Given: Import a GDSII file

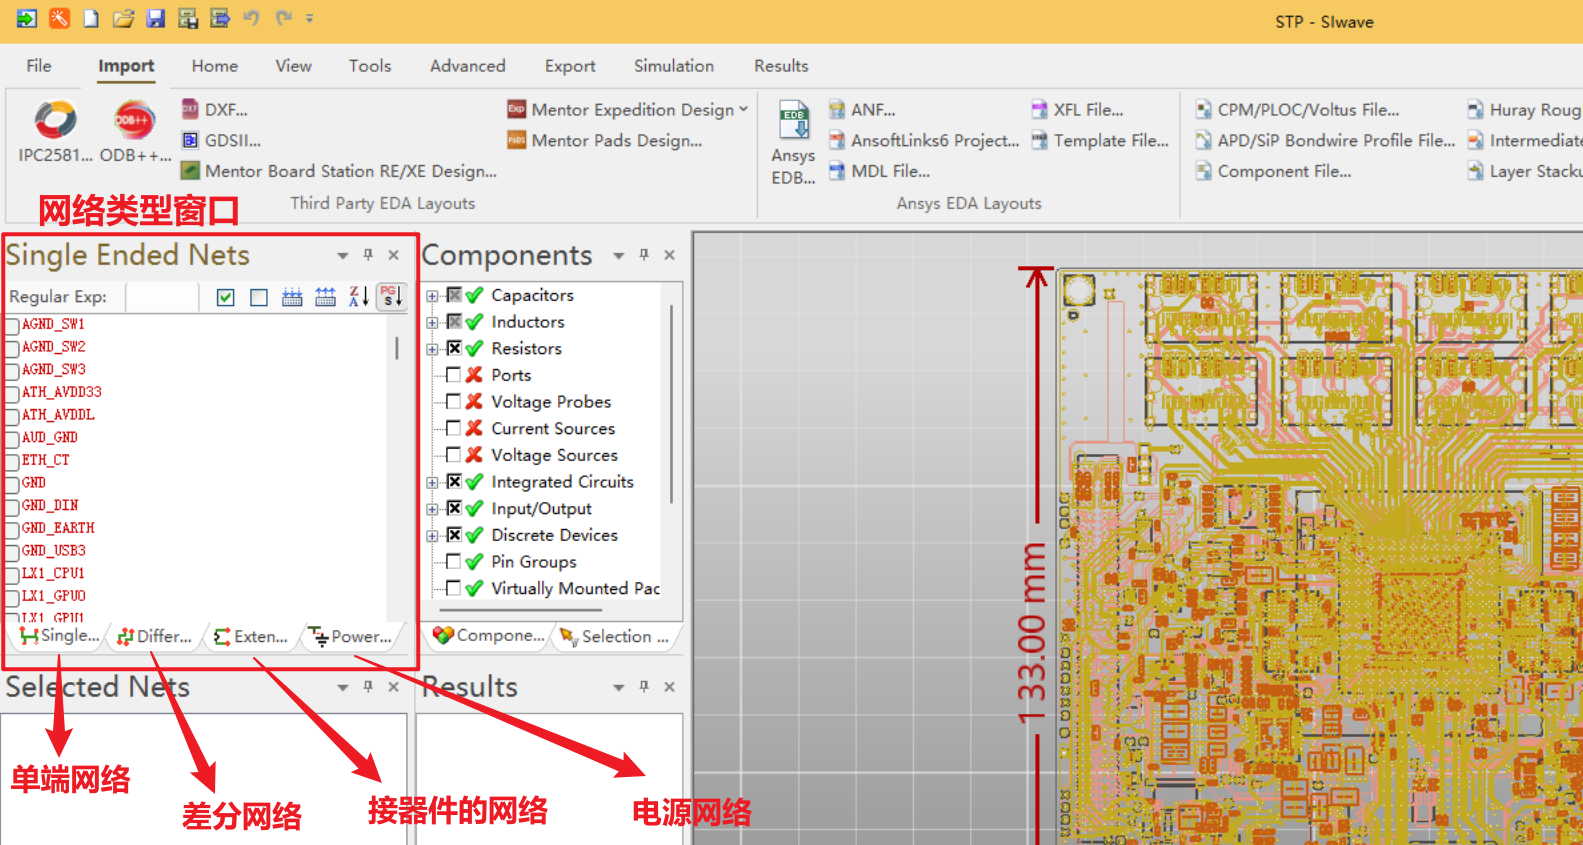Looking at the screenshot, I should click(221, 140).
